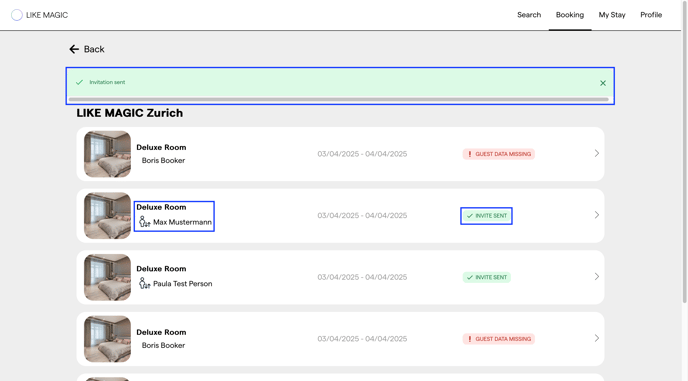Click the notification auto-dismiss progress bar
This screenshot has width=688, height=381.
(339, 100)
